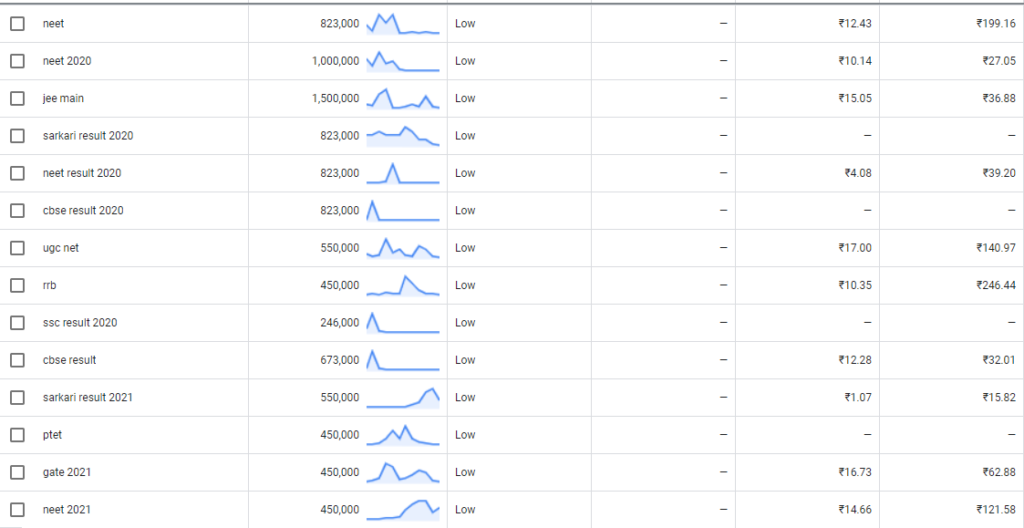Viewport: 1024px width, 528px height.
Task: Click the ₹246.44 high bid value
Action: point(996,285)
